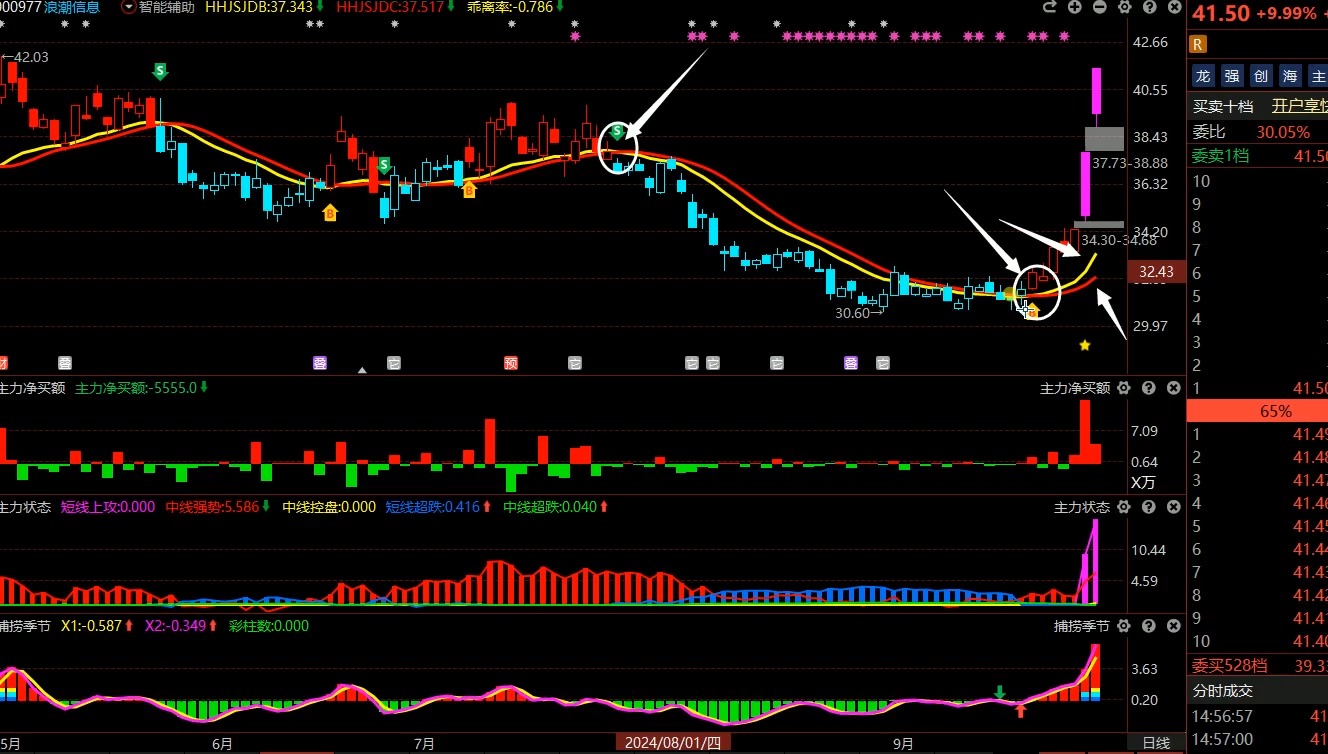
Task: Click the 彩柱数:0.000 label
Action: pyautogui.click(x=268, y=626)
